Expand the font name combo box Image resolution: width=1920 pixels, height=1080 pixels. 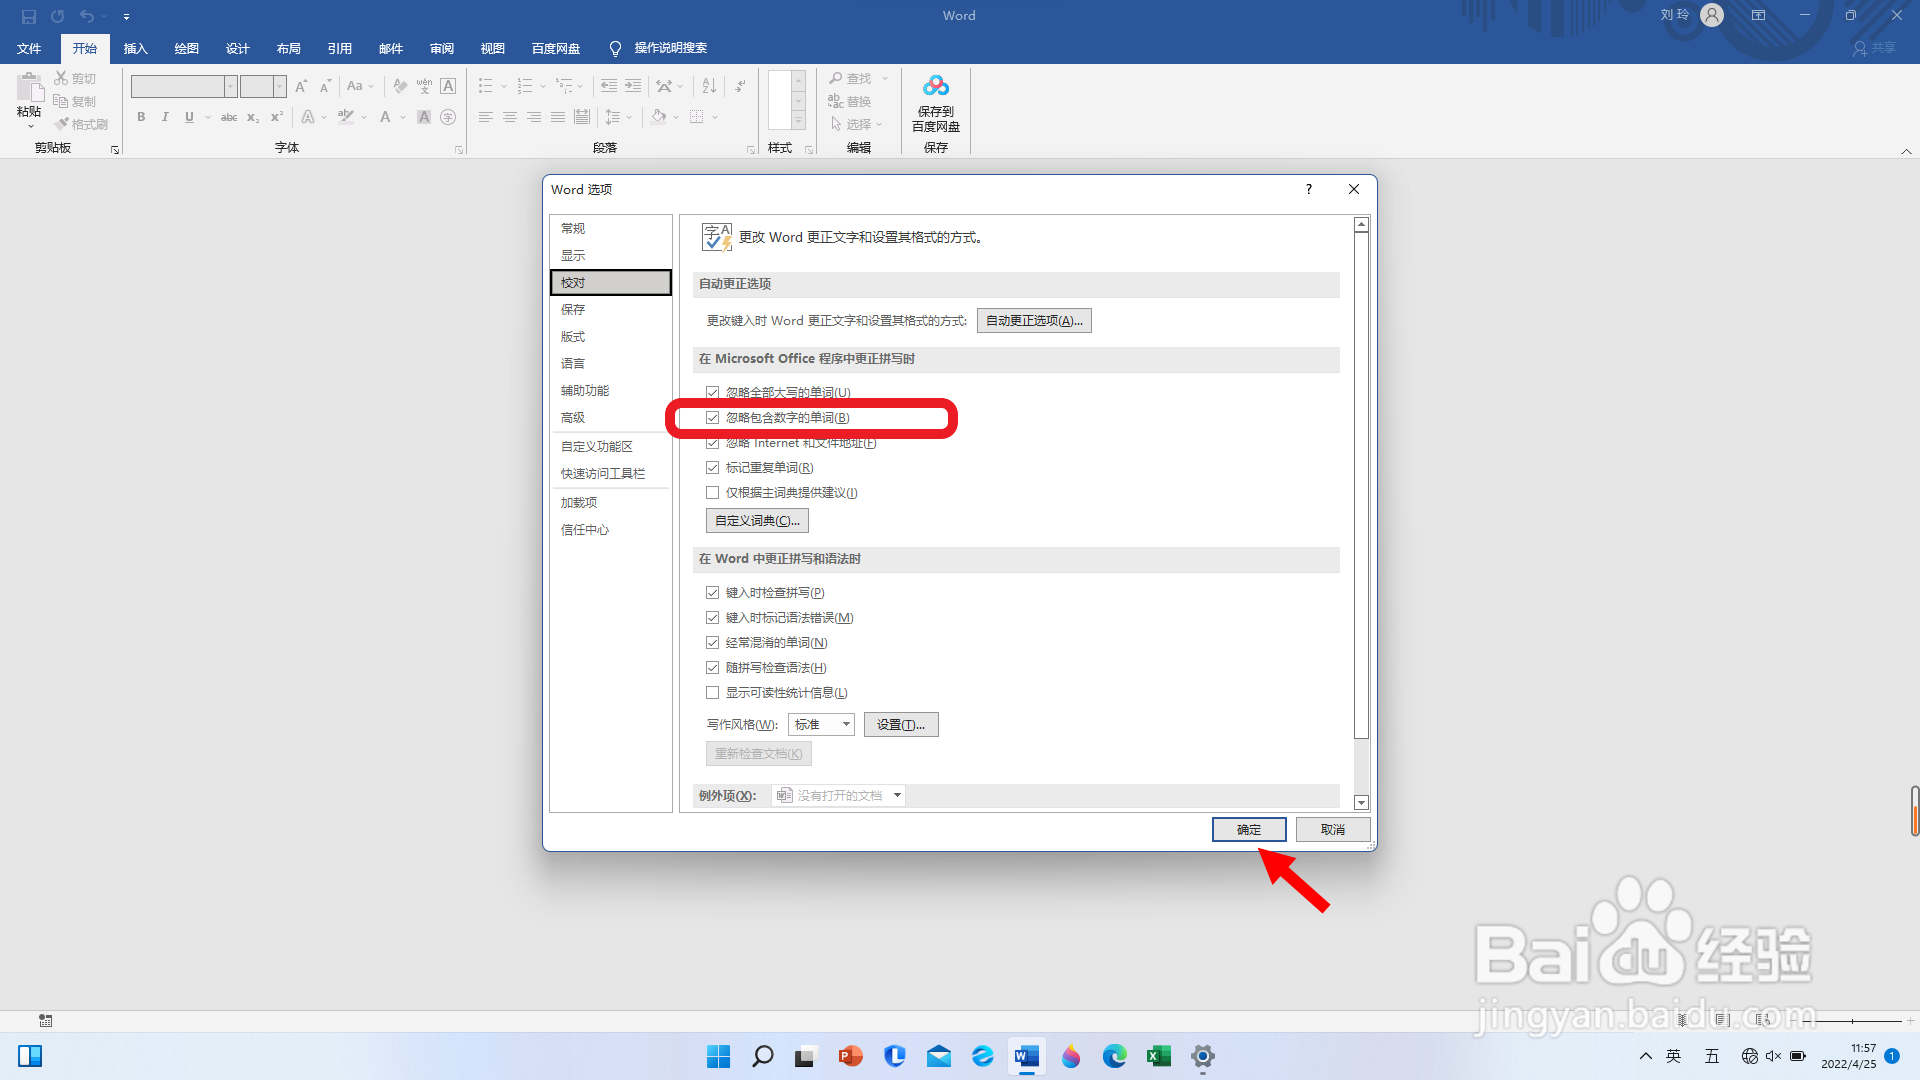click(x=230, y=87)
